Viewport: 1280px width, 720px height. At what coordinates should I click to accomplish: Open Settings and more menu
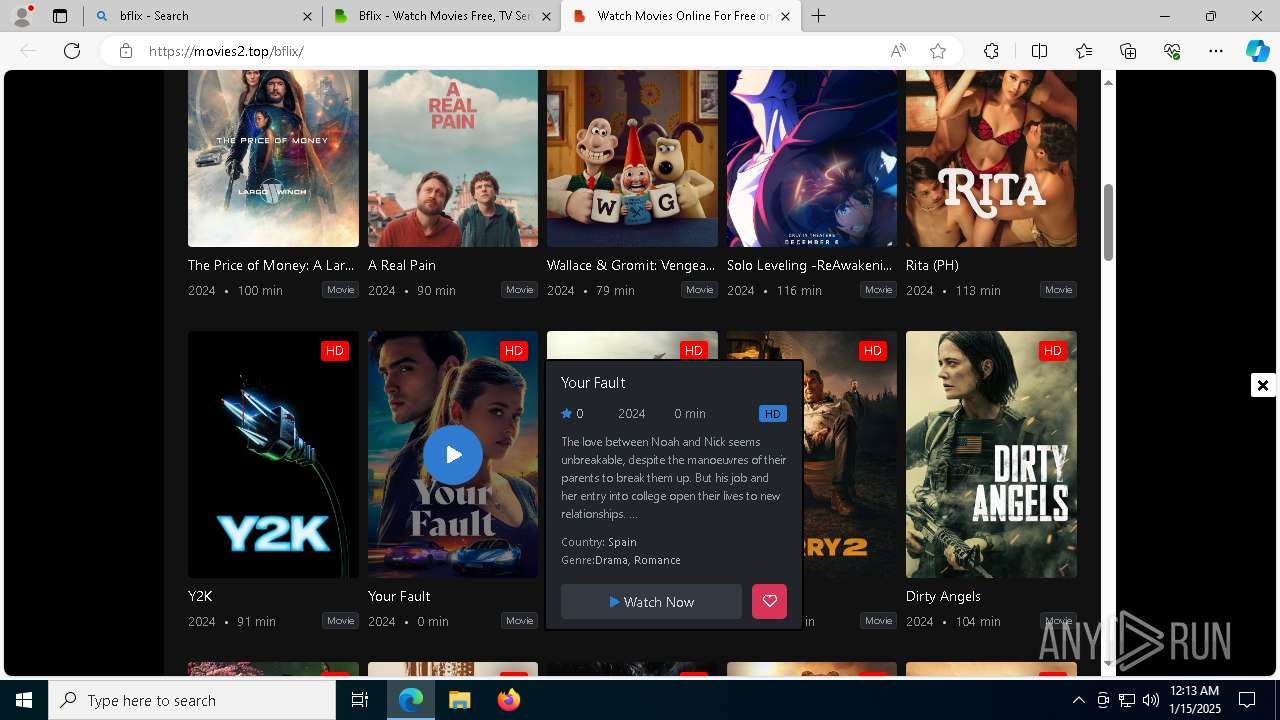tap(1216, 51)
